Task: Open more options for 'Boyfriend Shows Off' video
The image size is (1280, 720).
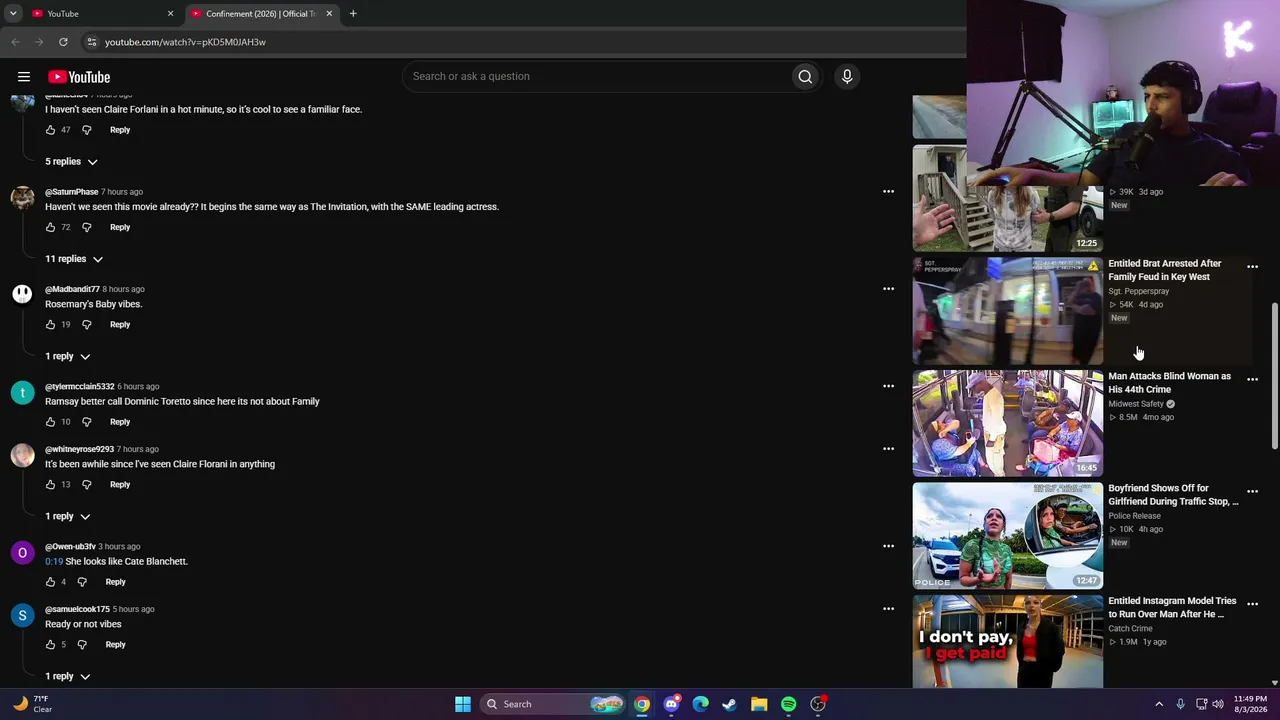Action: tap(1252, 492)
